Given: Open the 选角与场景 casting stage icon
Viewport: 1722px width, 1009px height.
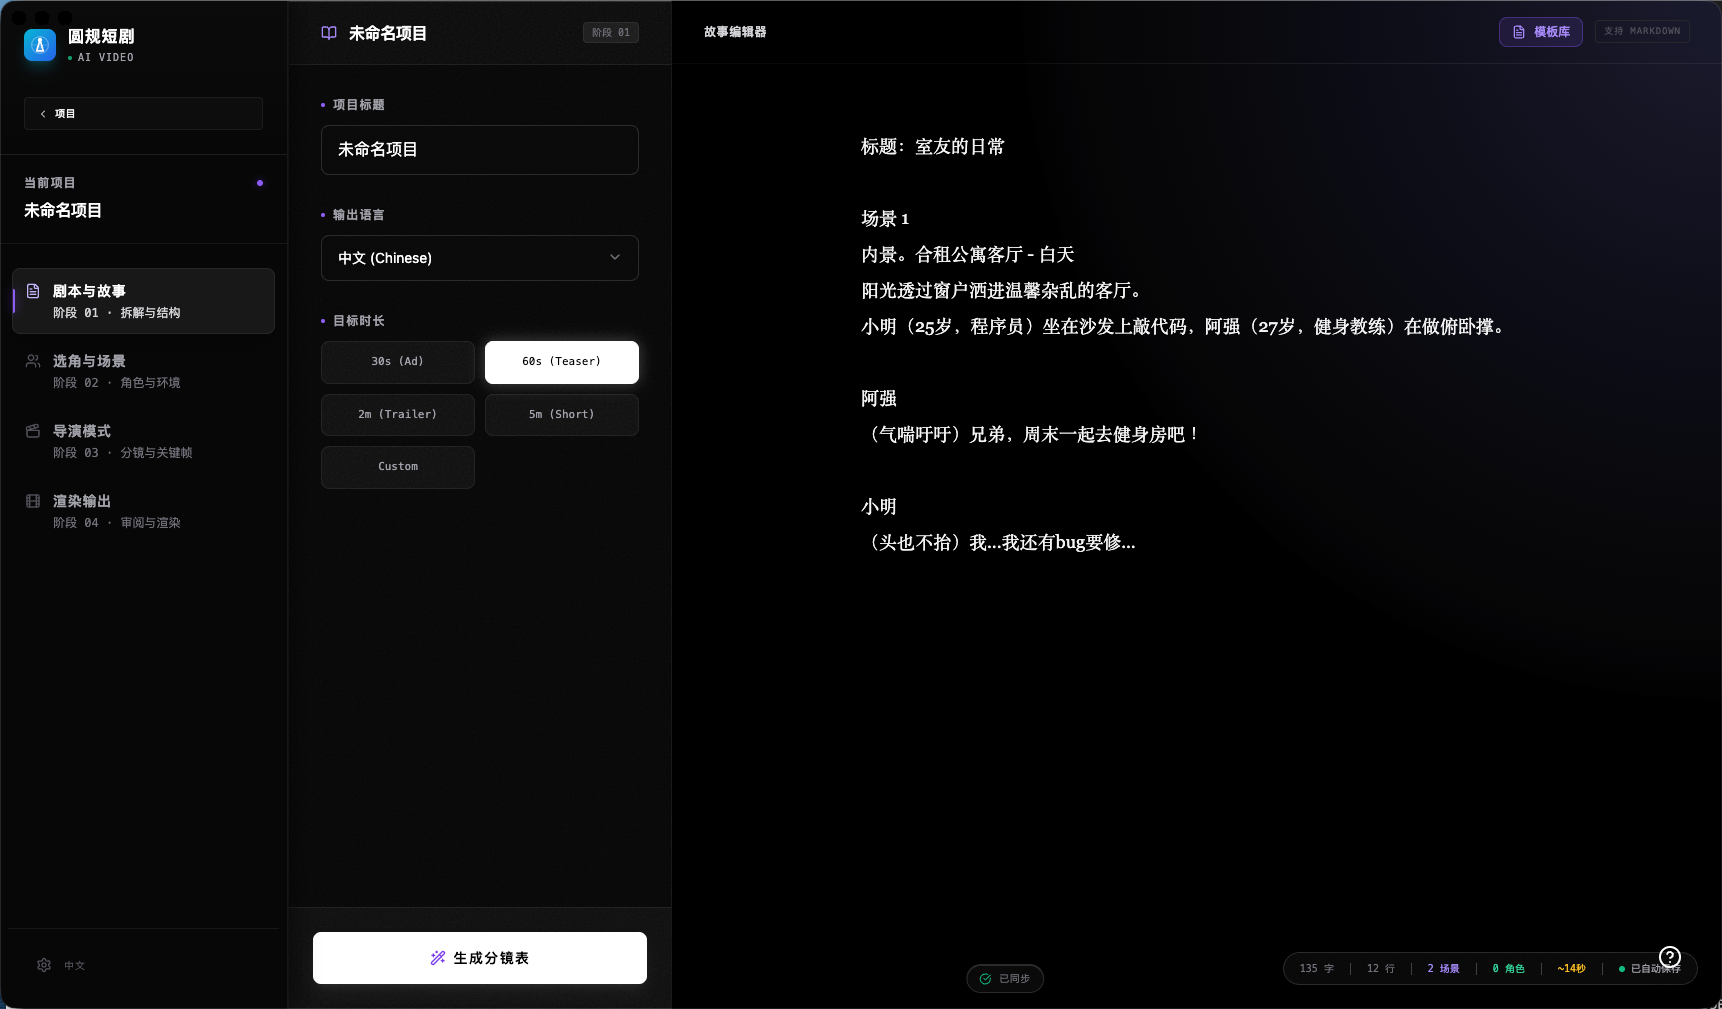Looking at the screenshot, I should (x=33, y=361).
